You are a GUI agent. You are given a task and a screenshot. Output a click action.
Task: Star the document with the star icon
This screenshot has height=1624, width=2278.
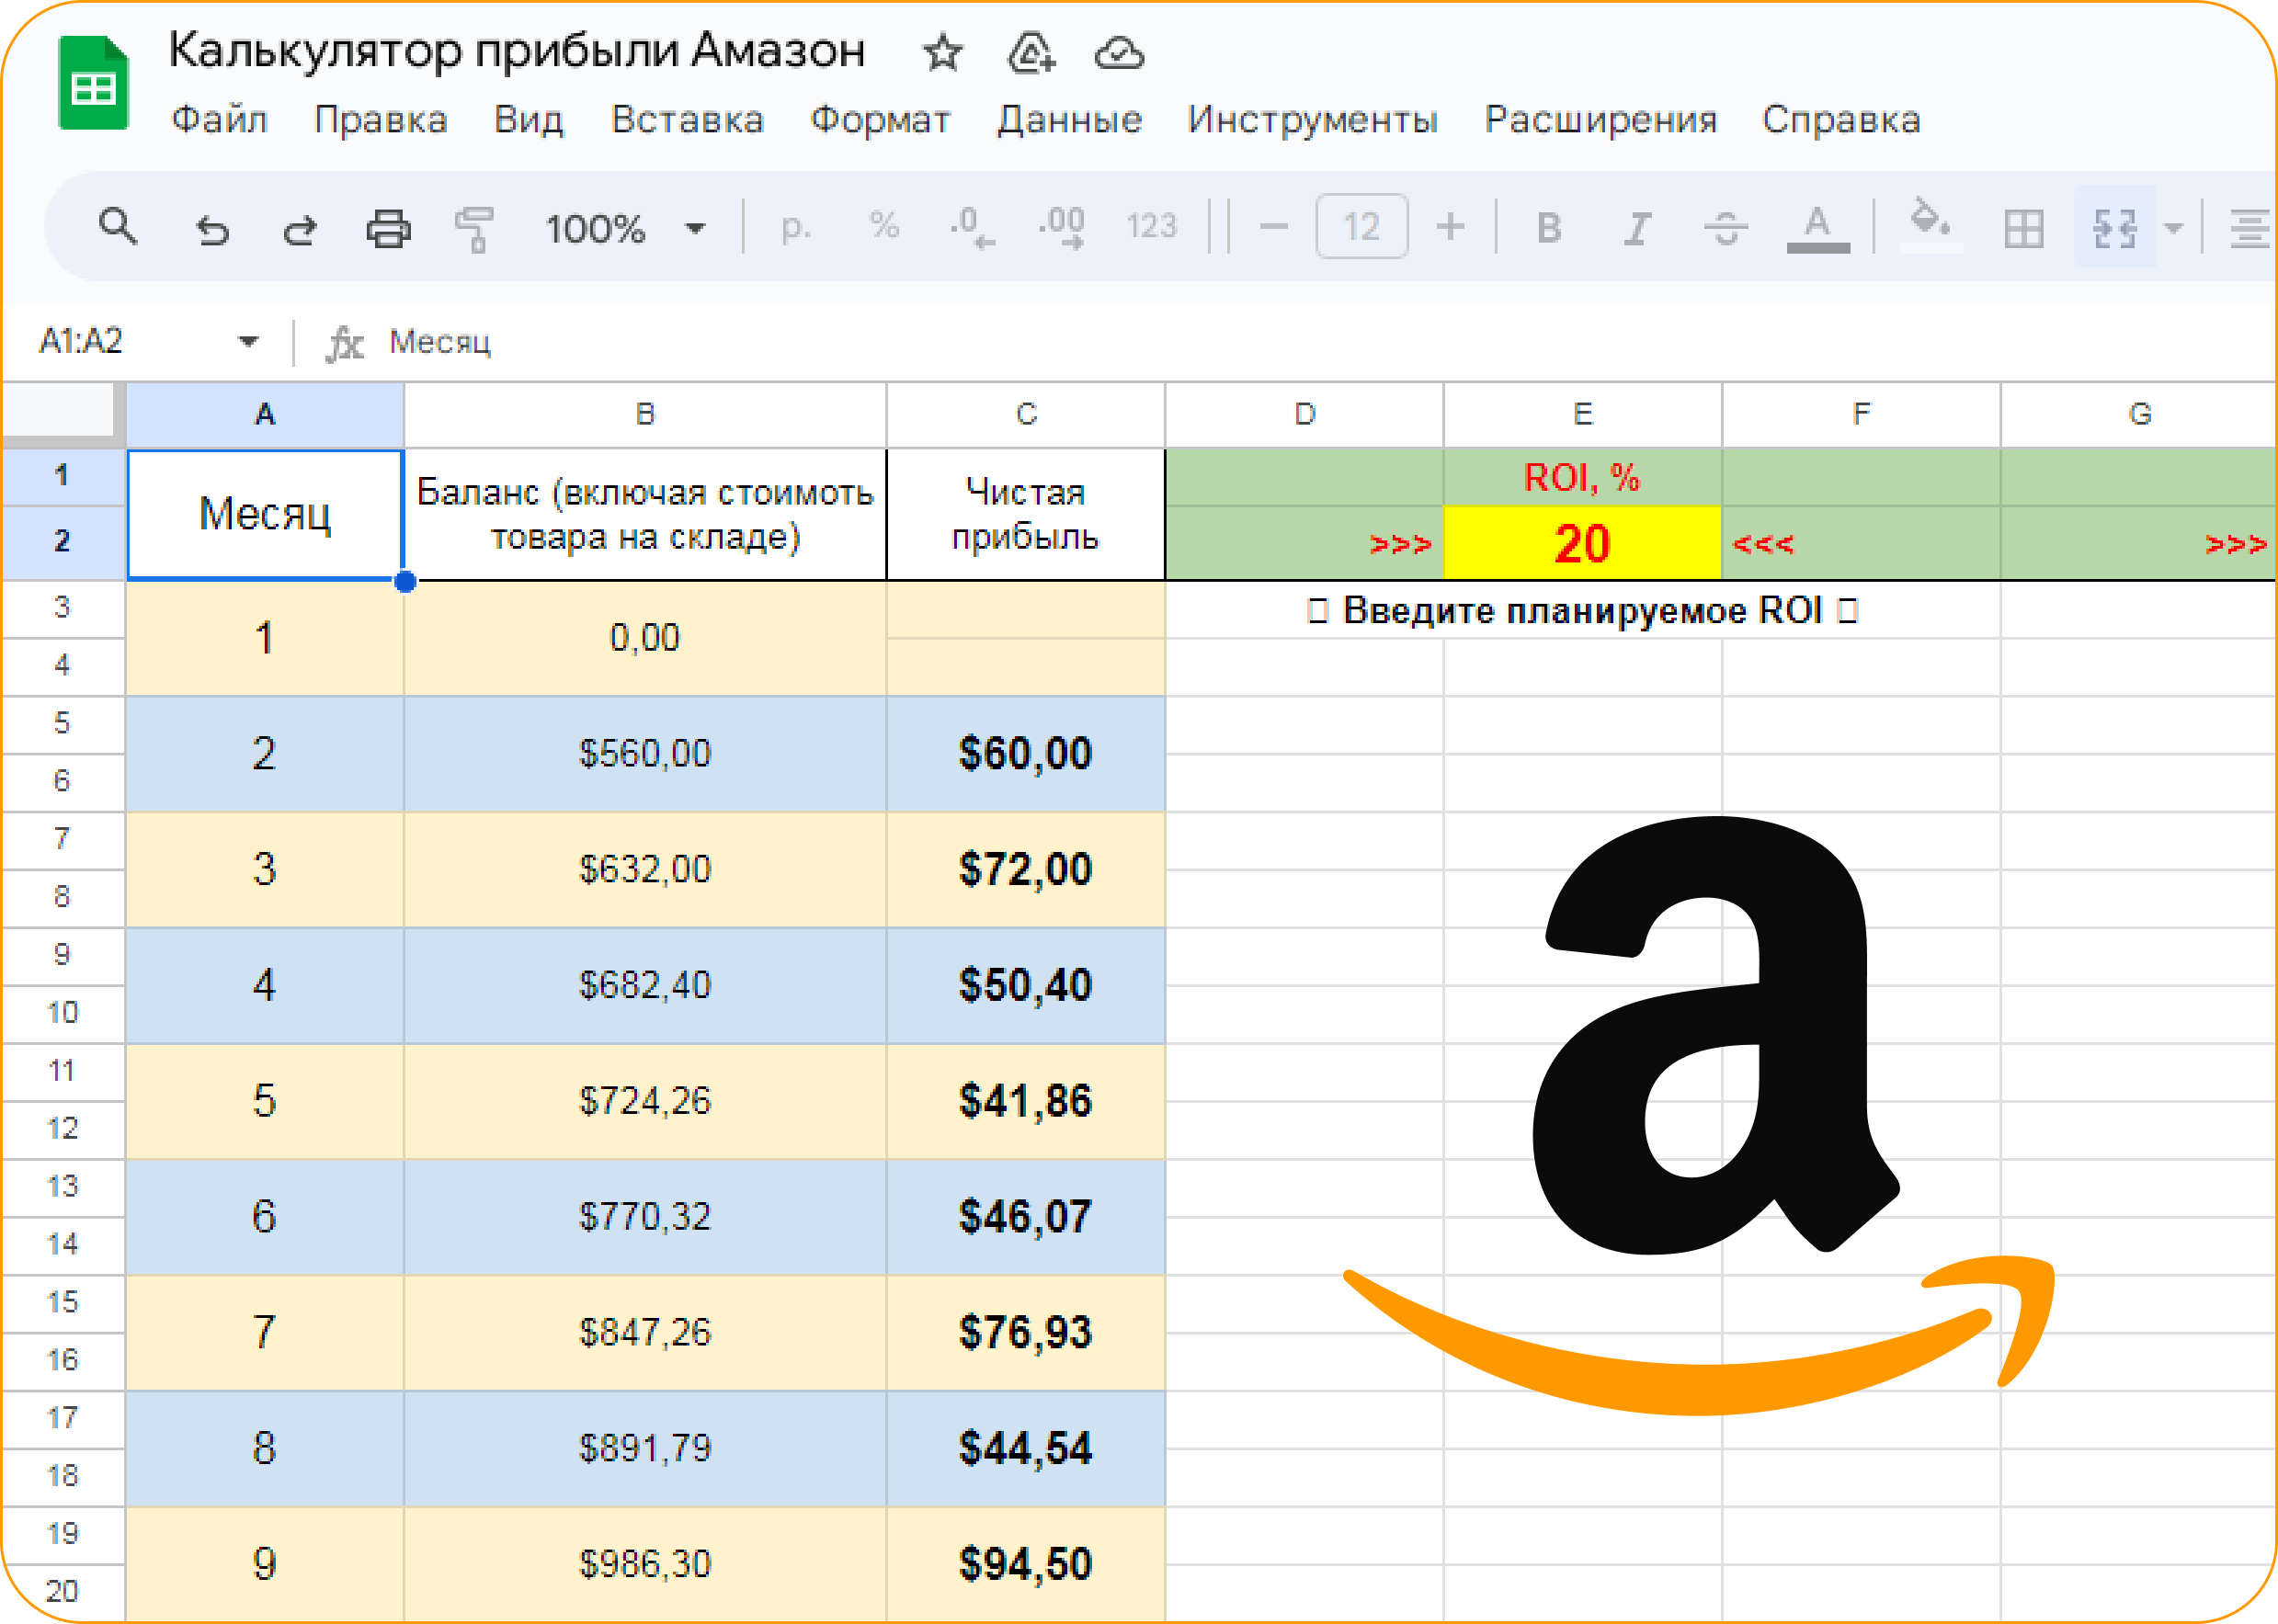click(x=941, y=53)
